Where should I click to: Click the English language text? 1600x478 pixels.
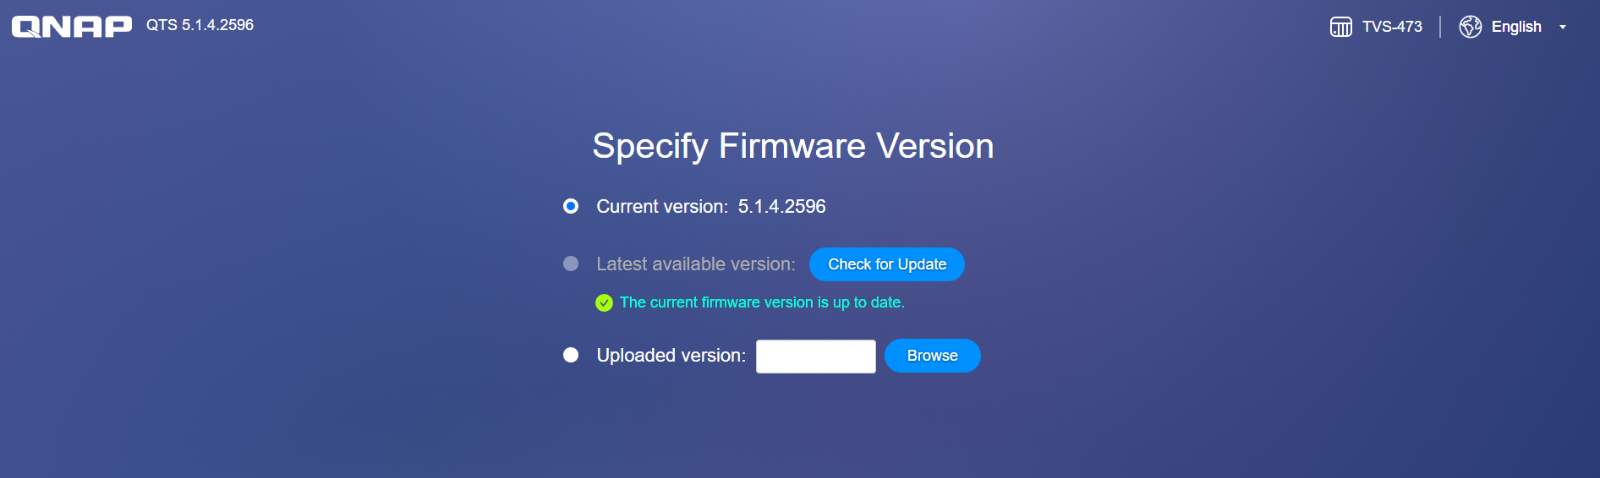pos(1516,27)
